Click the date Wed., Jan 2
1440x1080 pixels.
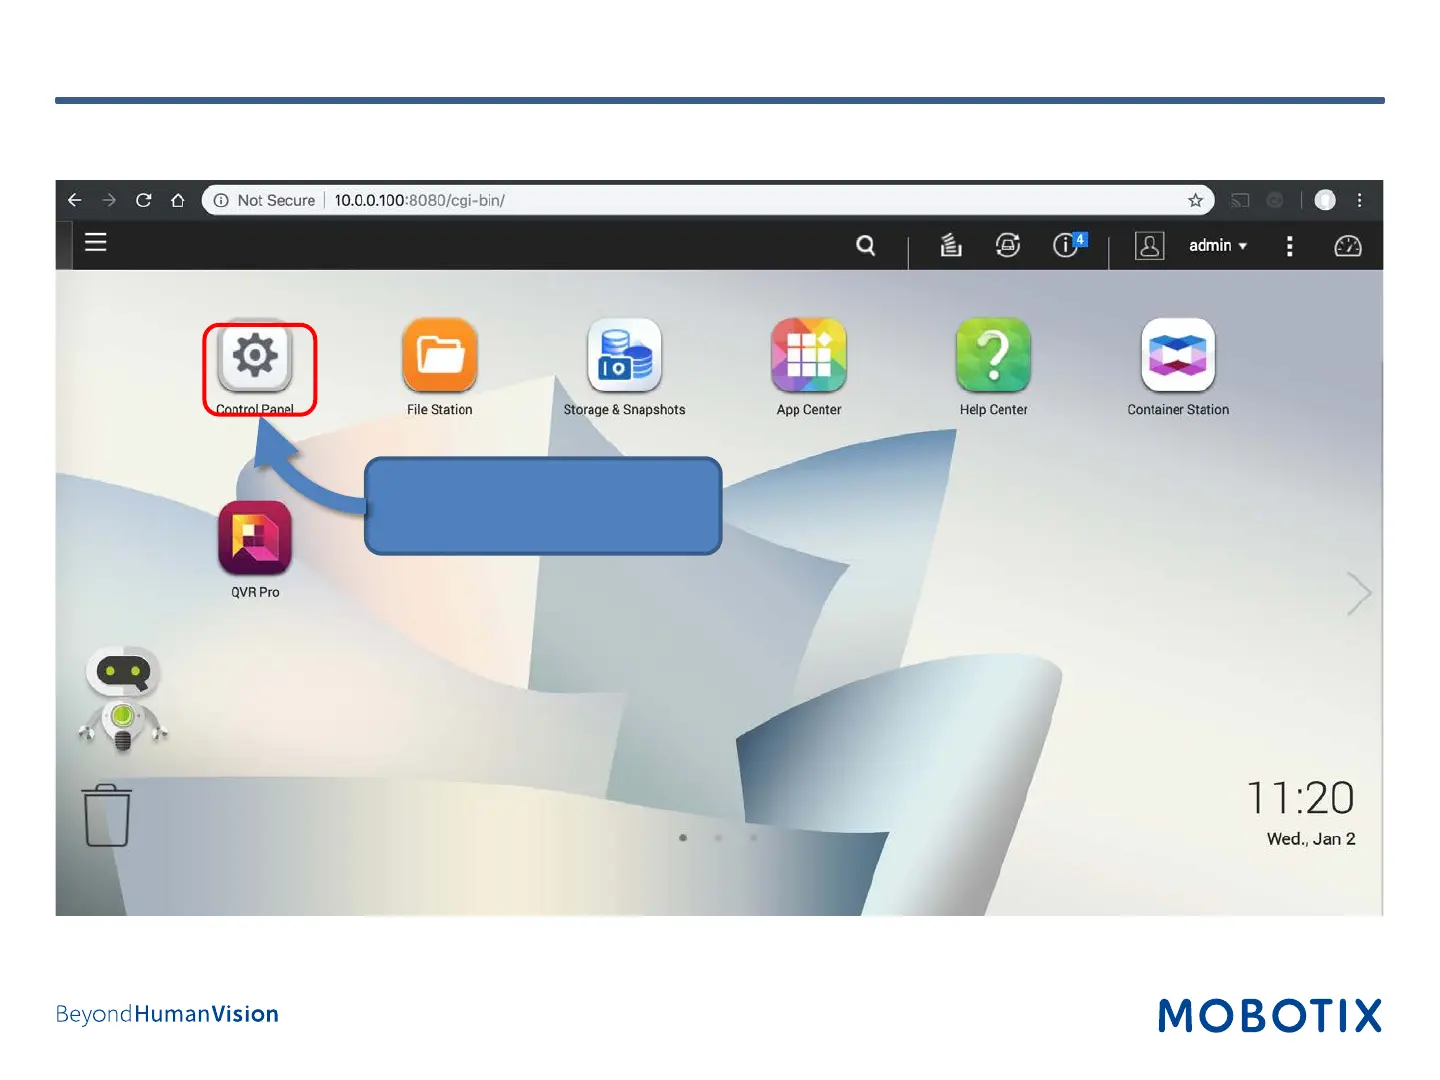[1311, 839]
